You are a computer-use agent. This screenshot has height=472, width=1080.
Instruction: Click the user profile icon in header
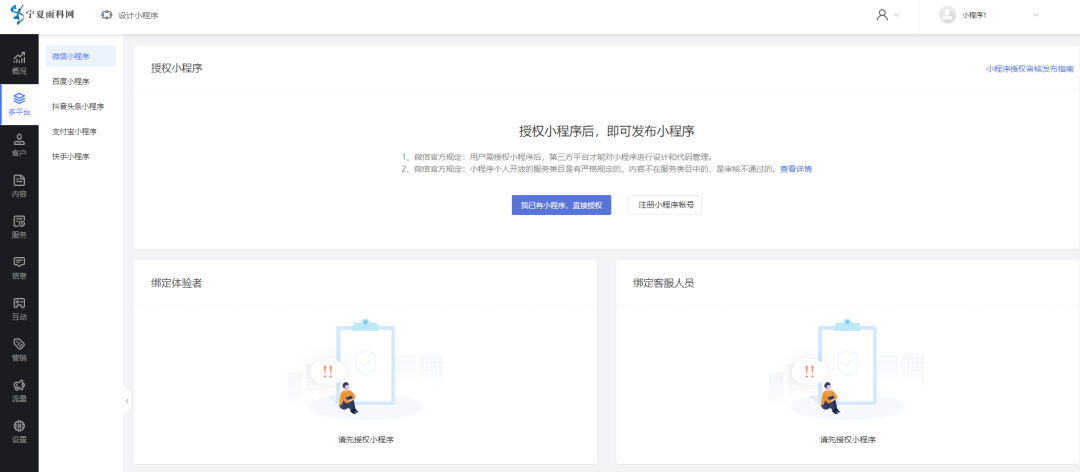882,14
